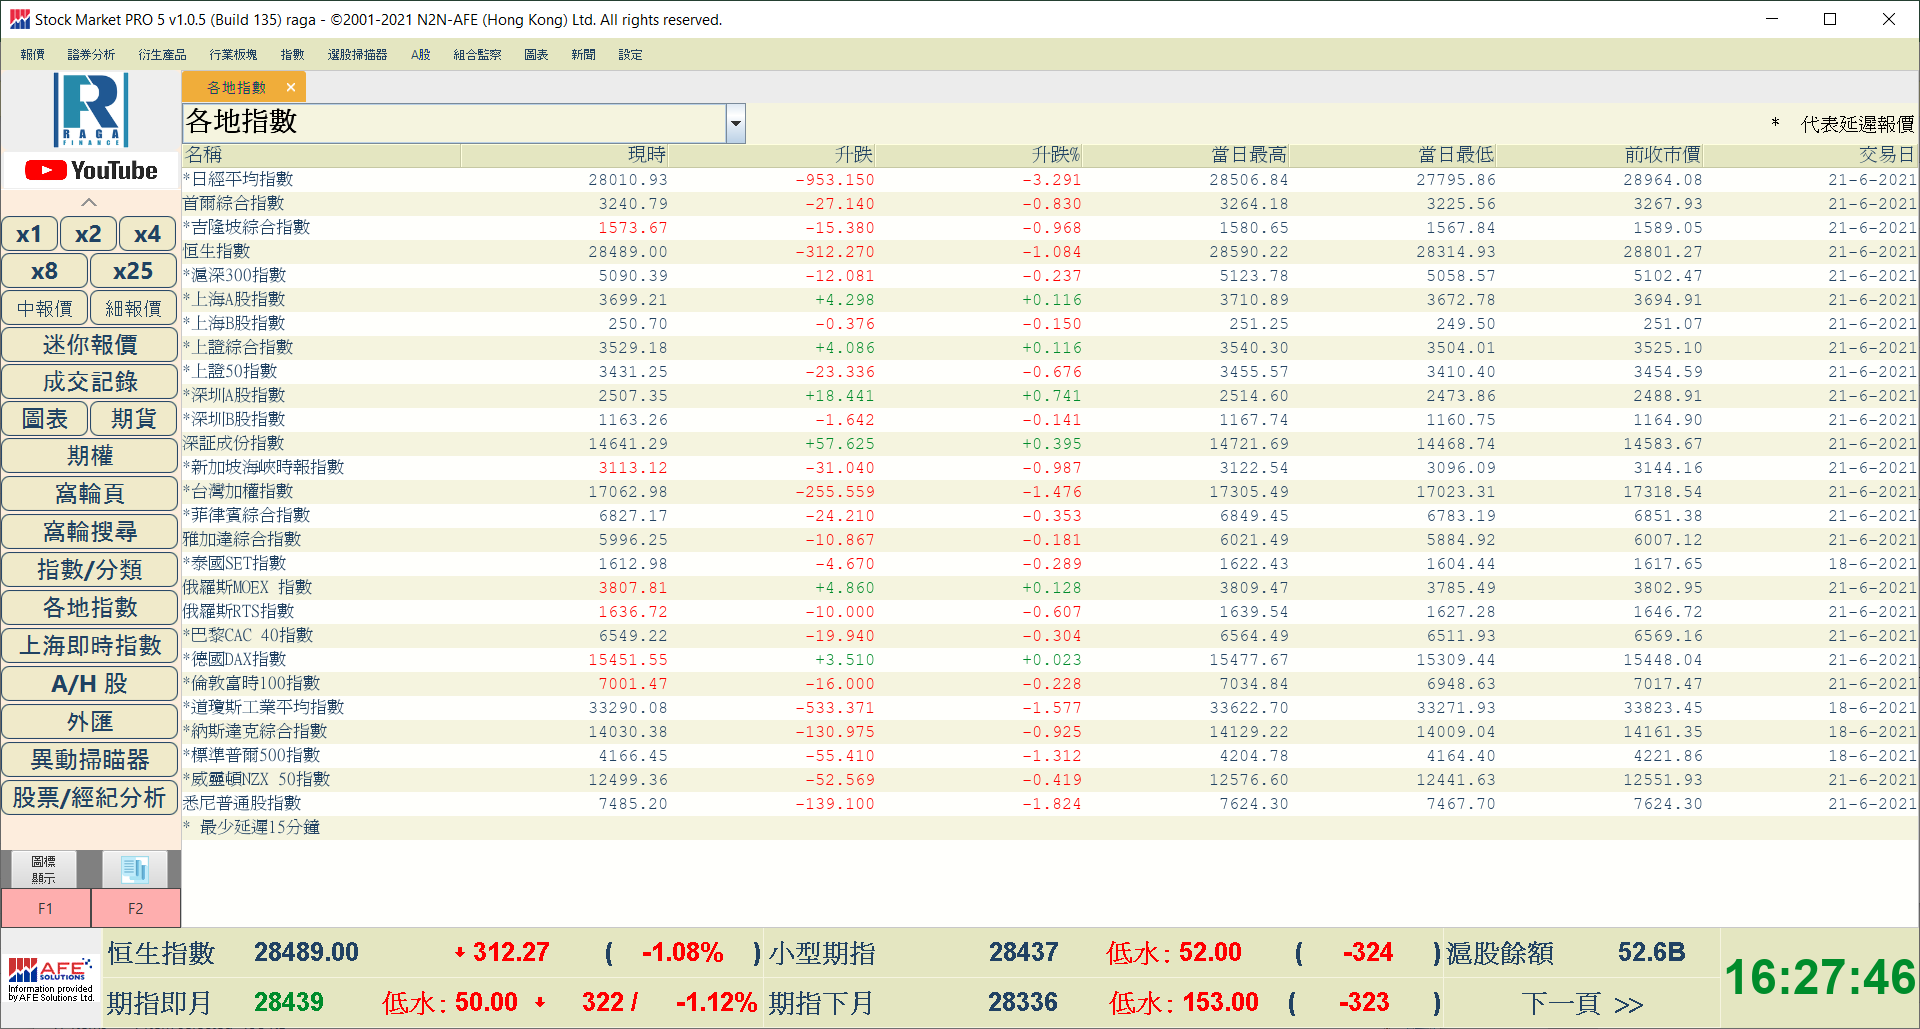Select the 恒生指數 row in the table
The width and height of the screenshot is (1920, 1029).
[x=217, y=252]
